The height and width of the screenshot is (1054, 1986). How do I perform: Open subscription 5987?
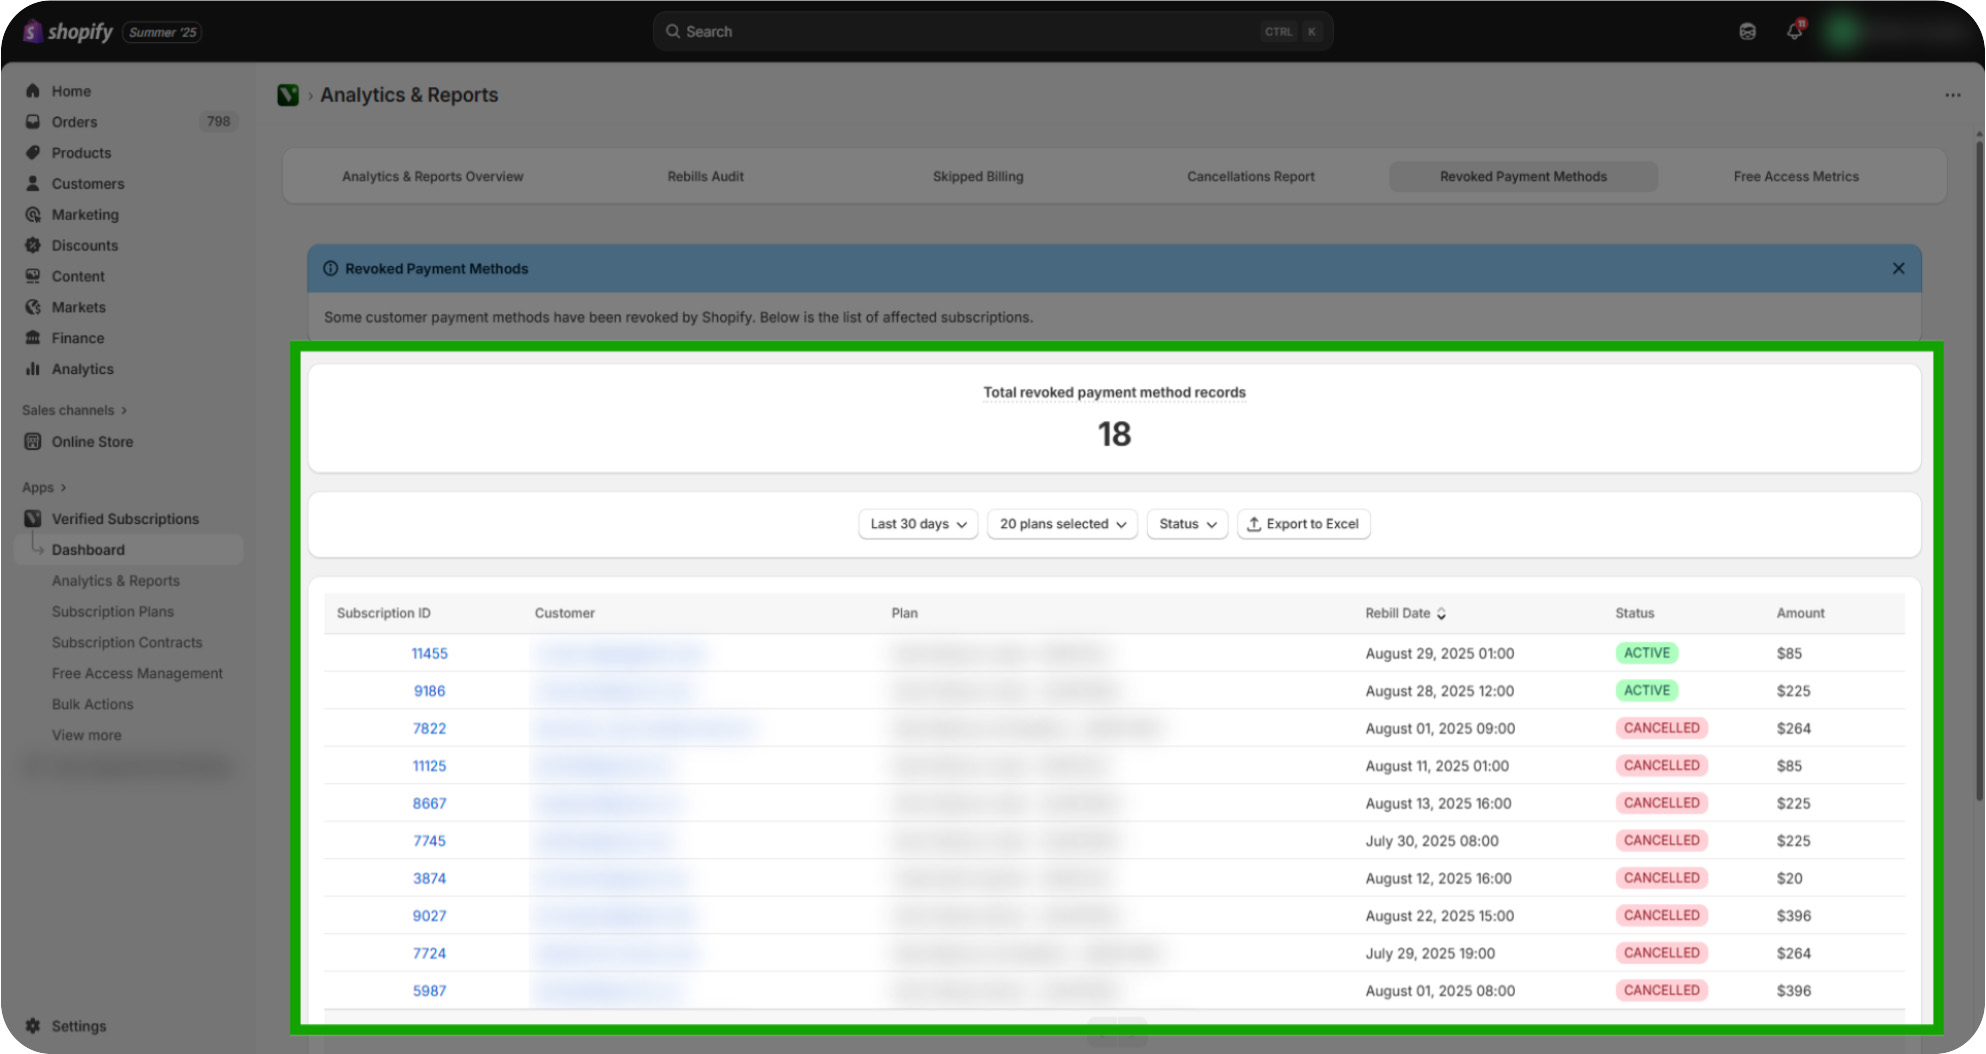point(429,991)
